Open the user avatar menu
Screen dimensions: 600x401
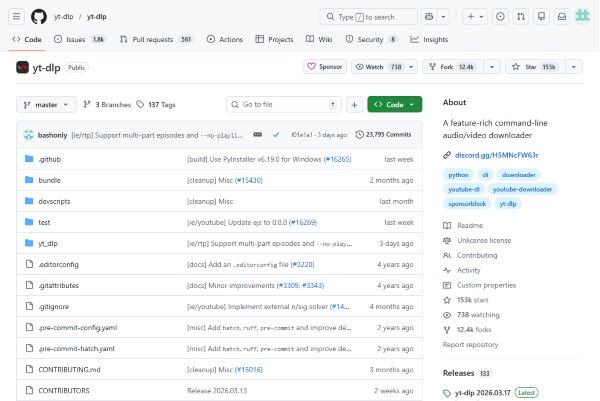tap(583, 16)
